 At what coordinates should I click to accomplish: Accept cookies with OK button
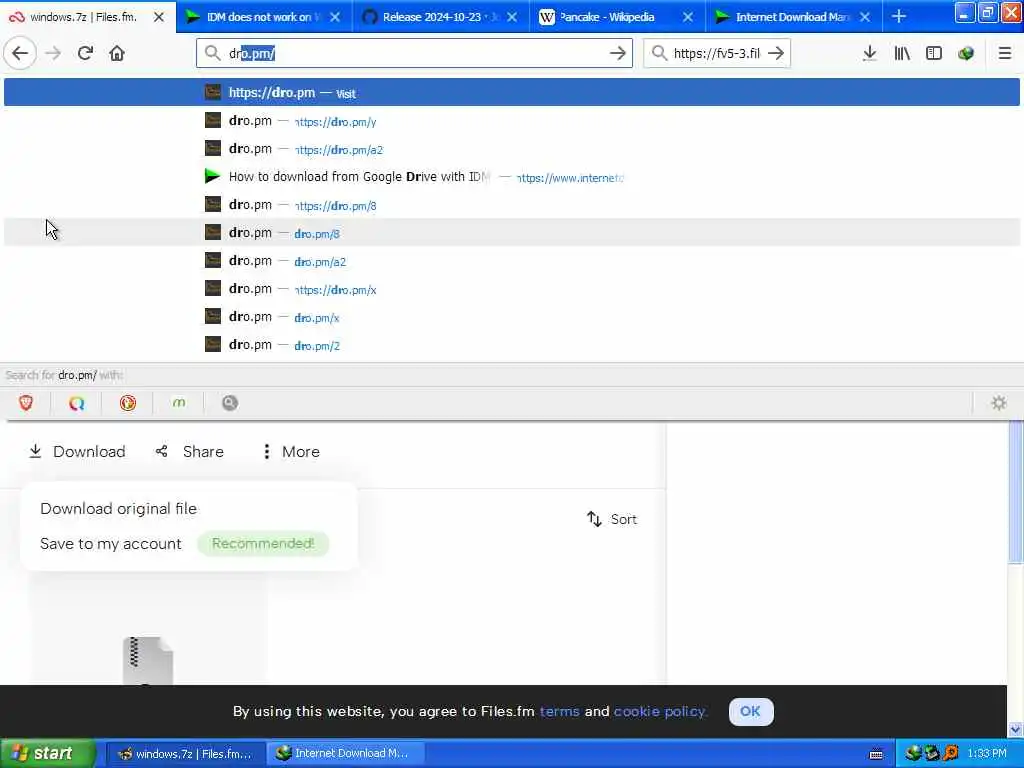(x=750, y=711)
